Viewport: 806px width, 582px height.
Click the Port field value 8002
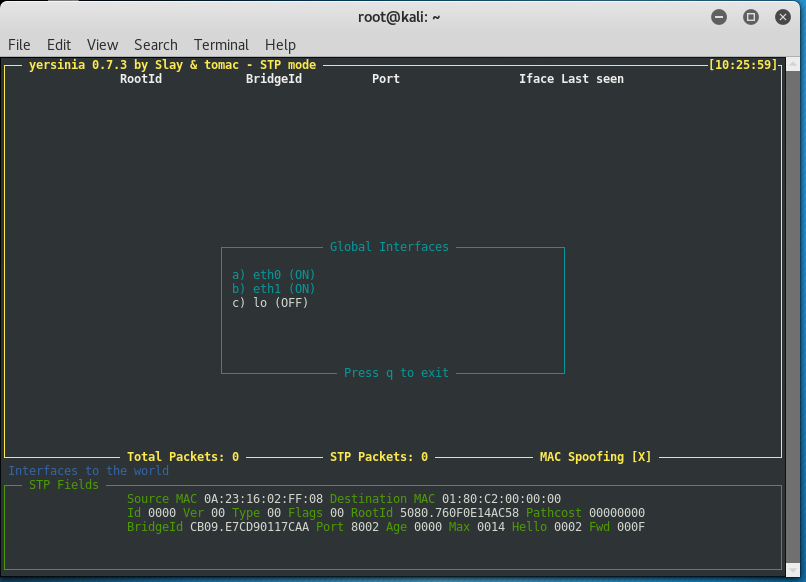click(x=365, y=527)
